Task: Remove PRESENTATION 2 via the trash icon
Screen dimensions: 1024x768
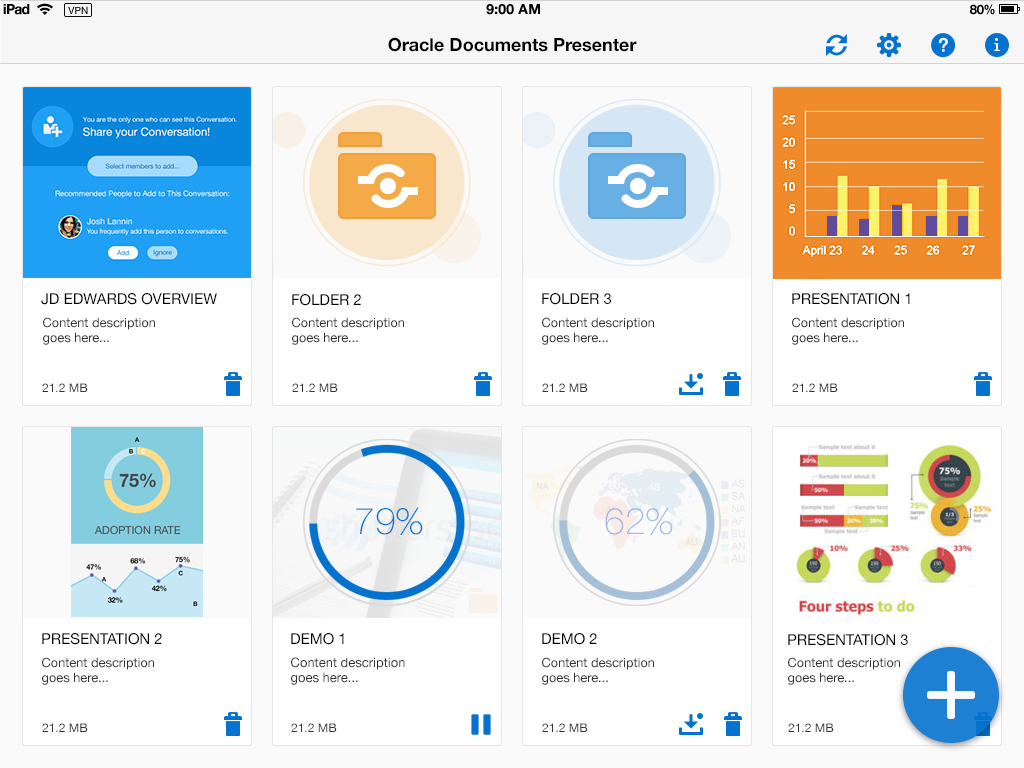Action: coord(233,724)
